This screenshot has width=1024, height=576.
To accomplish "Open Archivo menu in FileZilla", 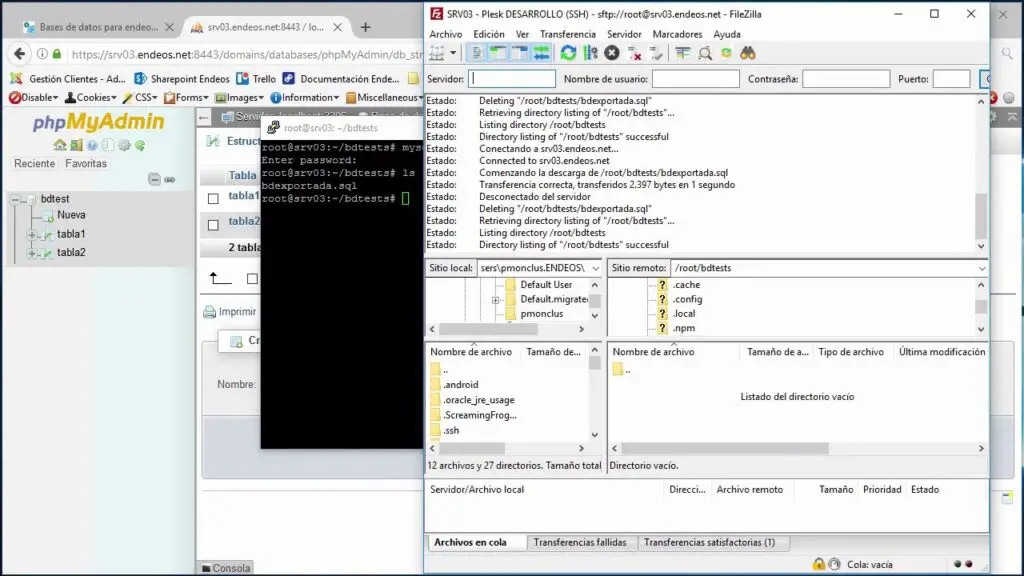I will point(445,34).
